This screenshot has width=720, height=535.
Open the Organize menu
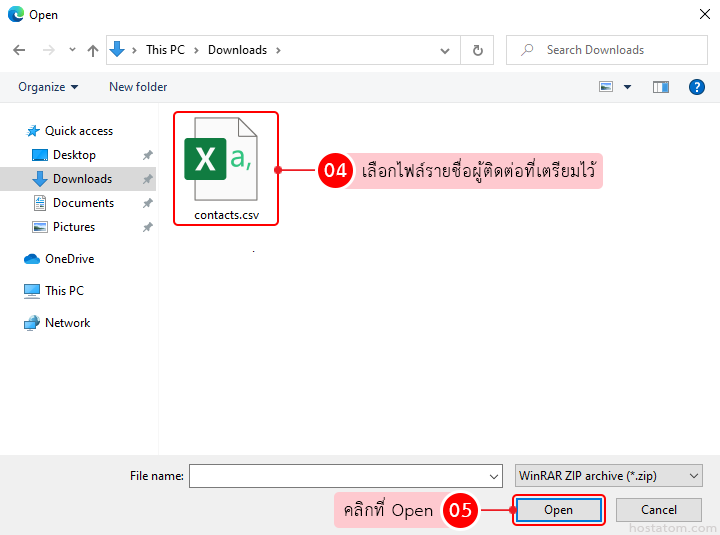48,87
